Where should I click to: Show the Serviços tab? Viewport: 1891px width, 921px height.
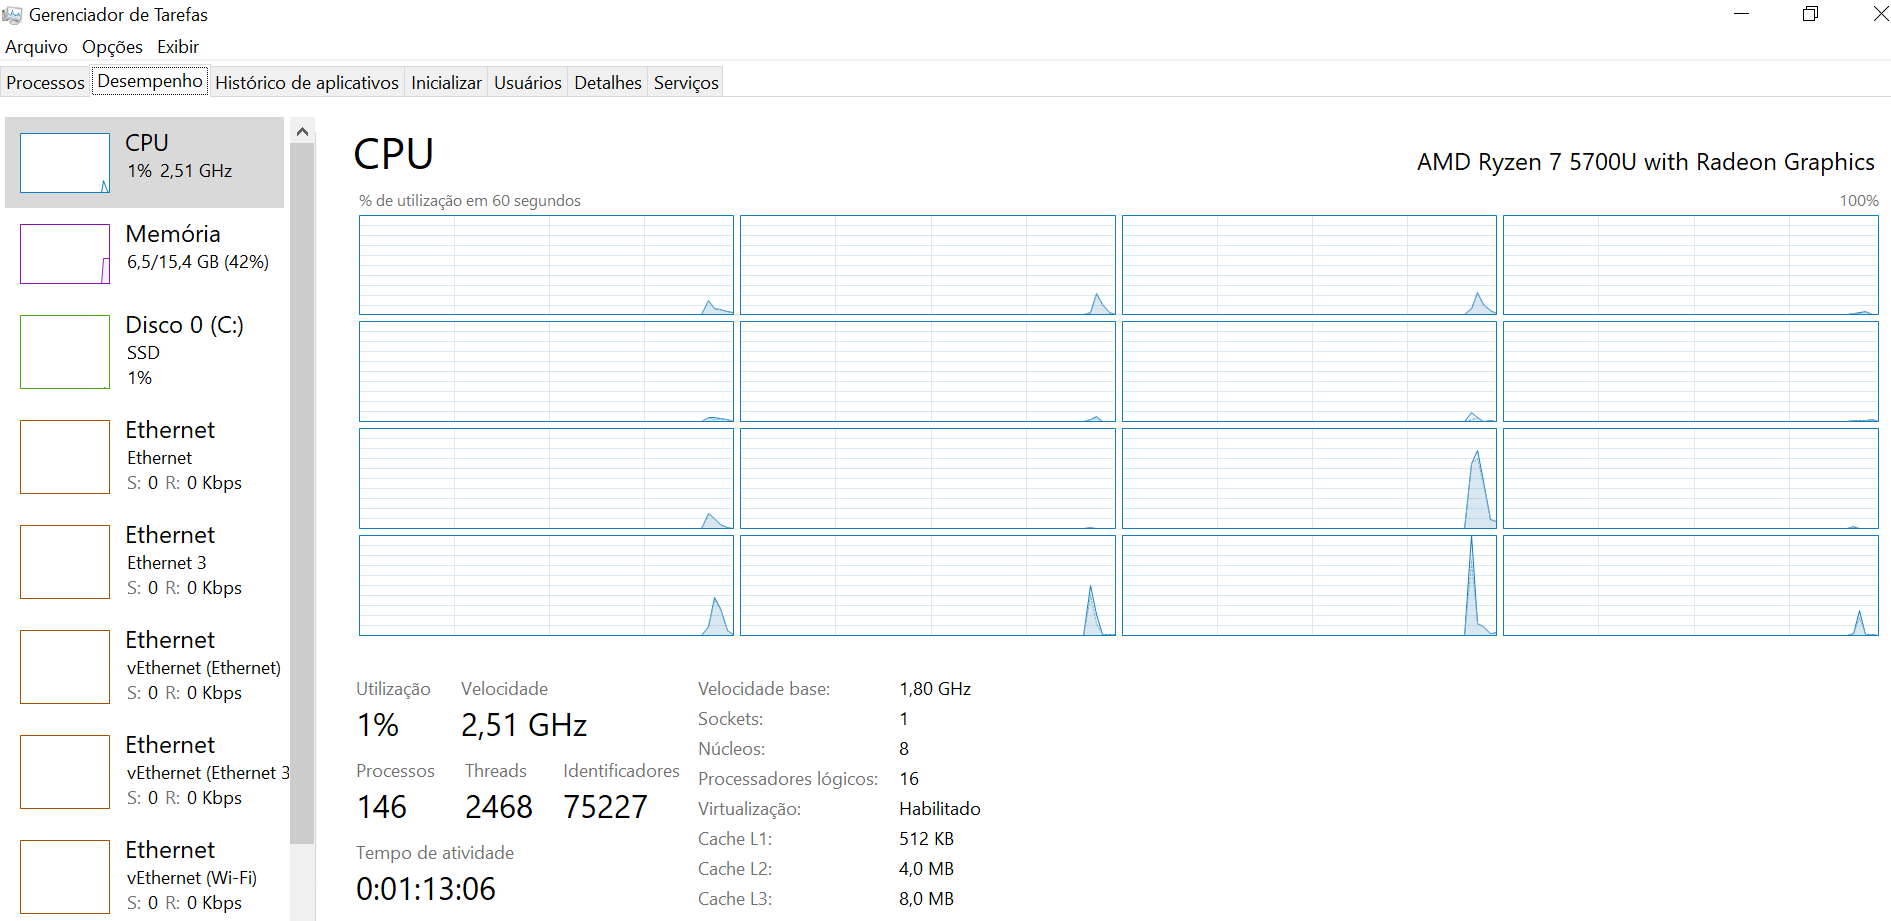click(x=686, y=83)
